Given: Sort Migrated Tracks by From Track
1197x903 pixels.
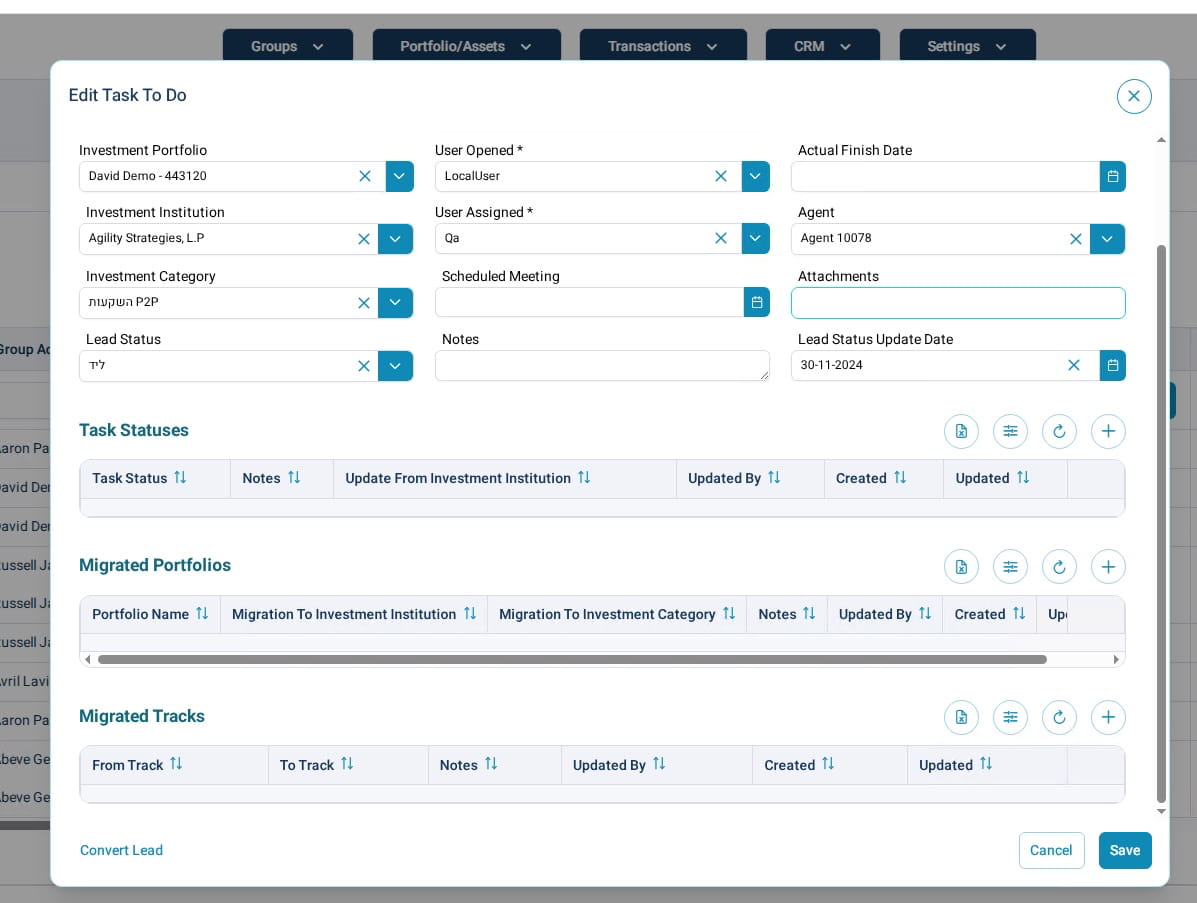Looking at the screenshot, I should (x=176, y=764).
